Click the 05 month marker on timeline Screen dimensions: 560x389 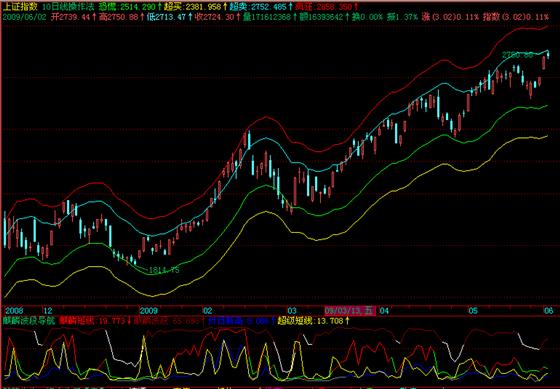tap(474, 310)
